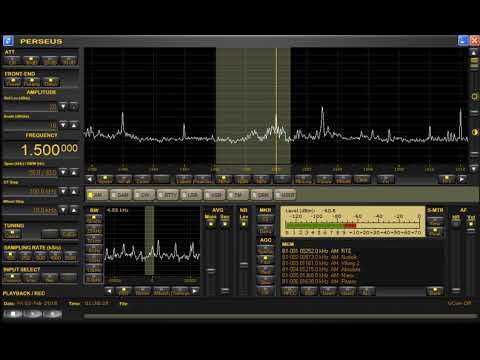Switch demodulation mode to USB
480x360 pixels.
pos(214,195)
